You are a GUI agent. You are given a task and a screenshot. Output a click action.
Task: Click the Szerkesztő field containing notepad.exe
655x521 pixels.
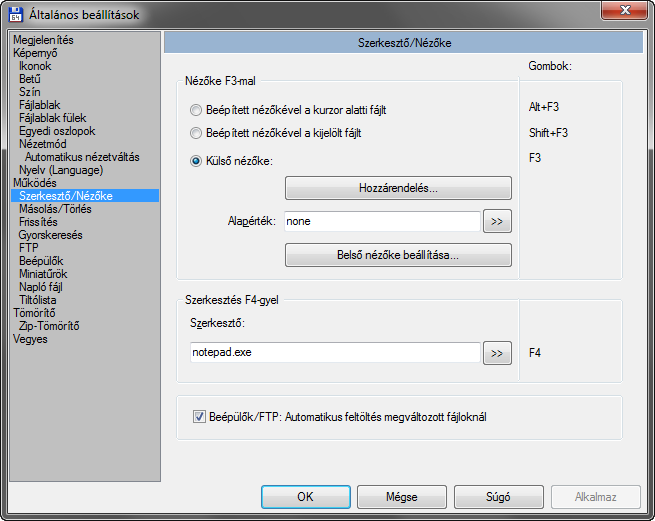pos(335,352)
